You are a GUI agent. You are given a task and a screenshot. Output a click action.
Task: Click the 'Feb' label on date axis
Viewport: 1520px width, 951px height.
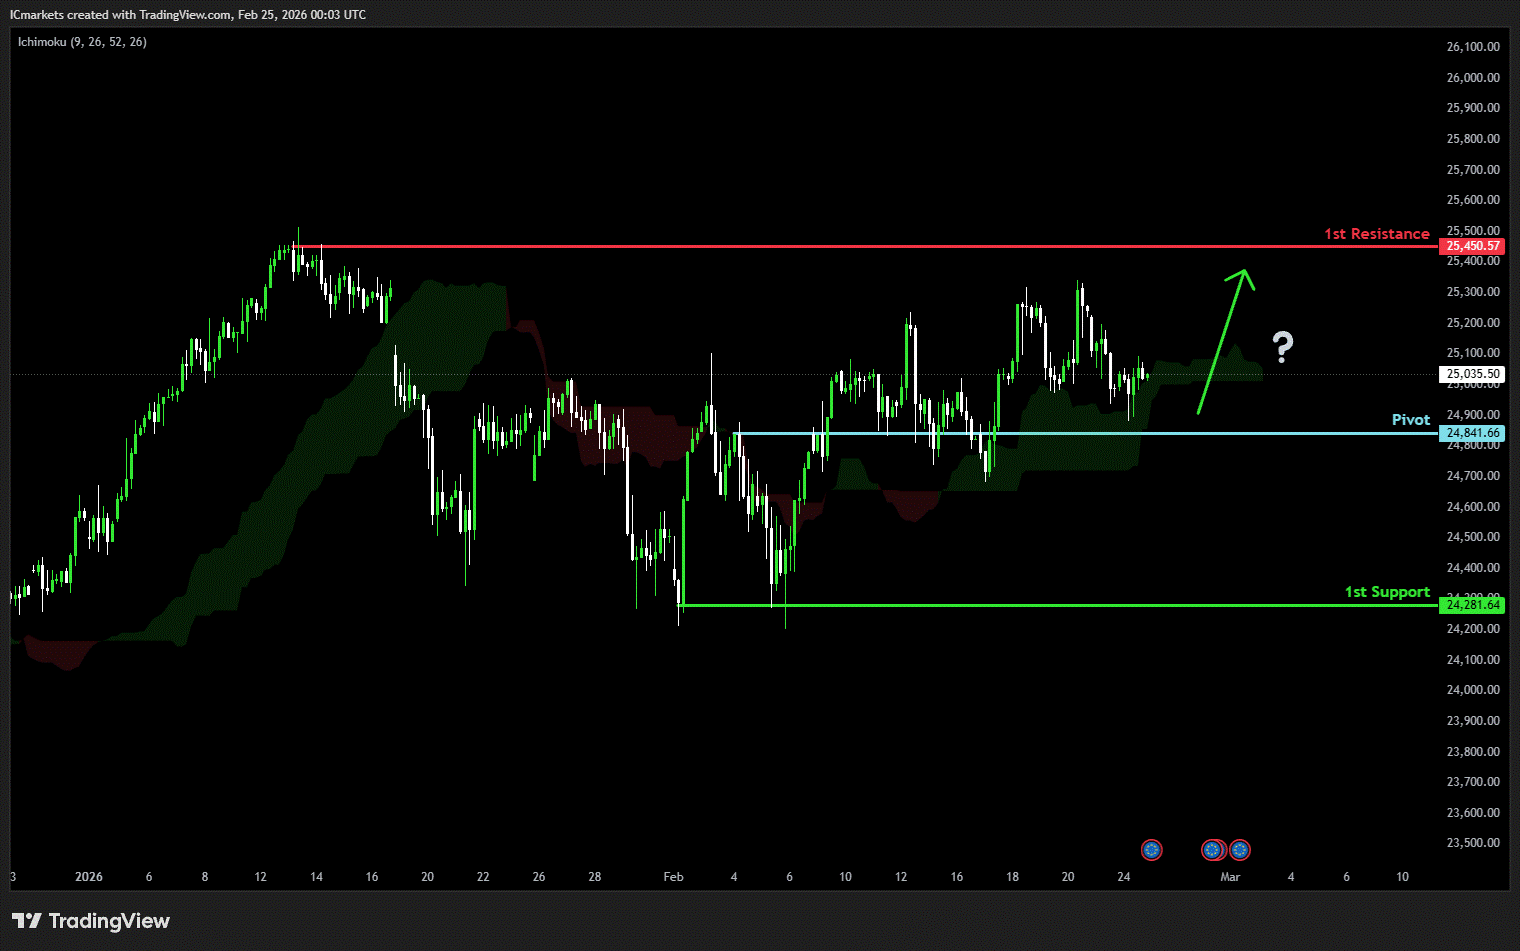tap(673, 877)
